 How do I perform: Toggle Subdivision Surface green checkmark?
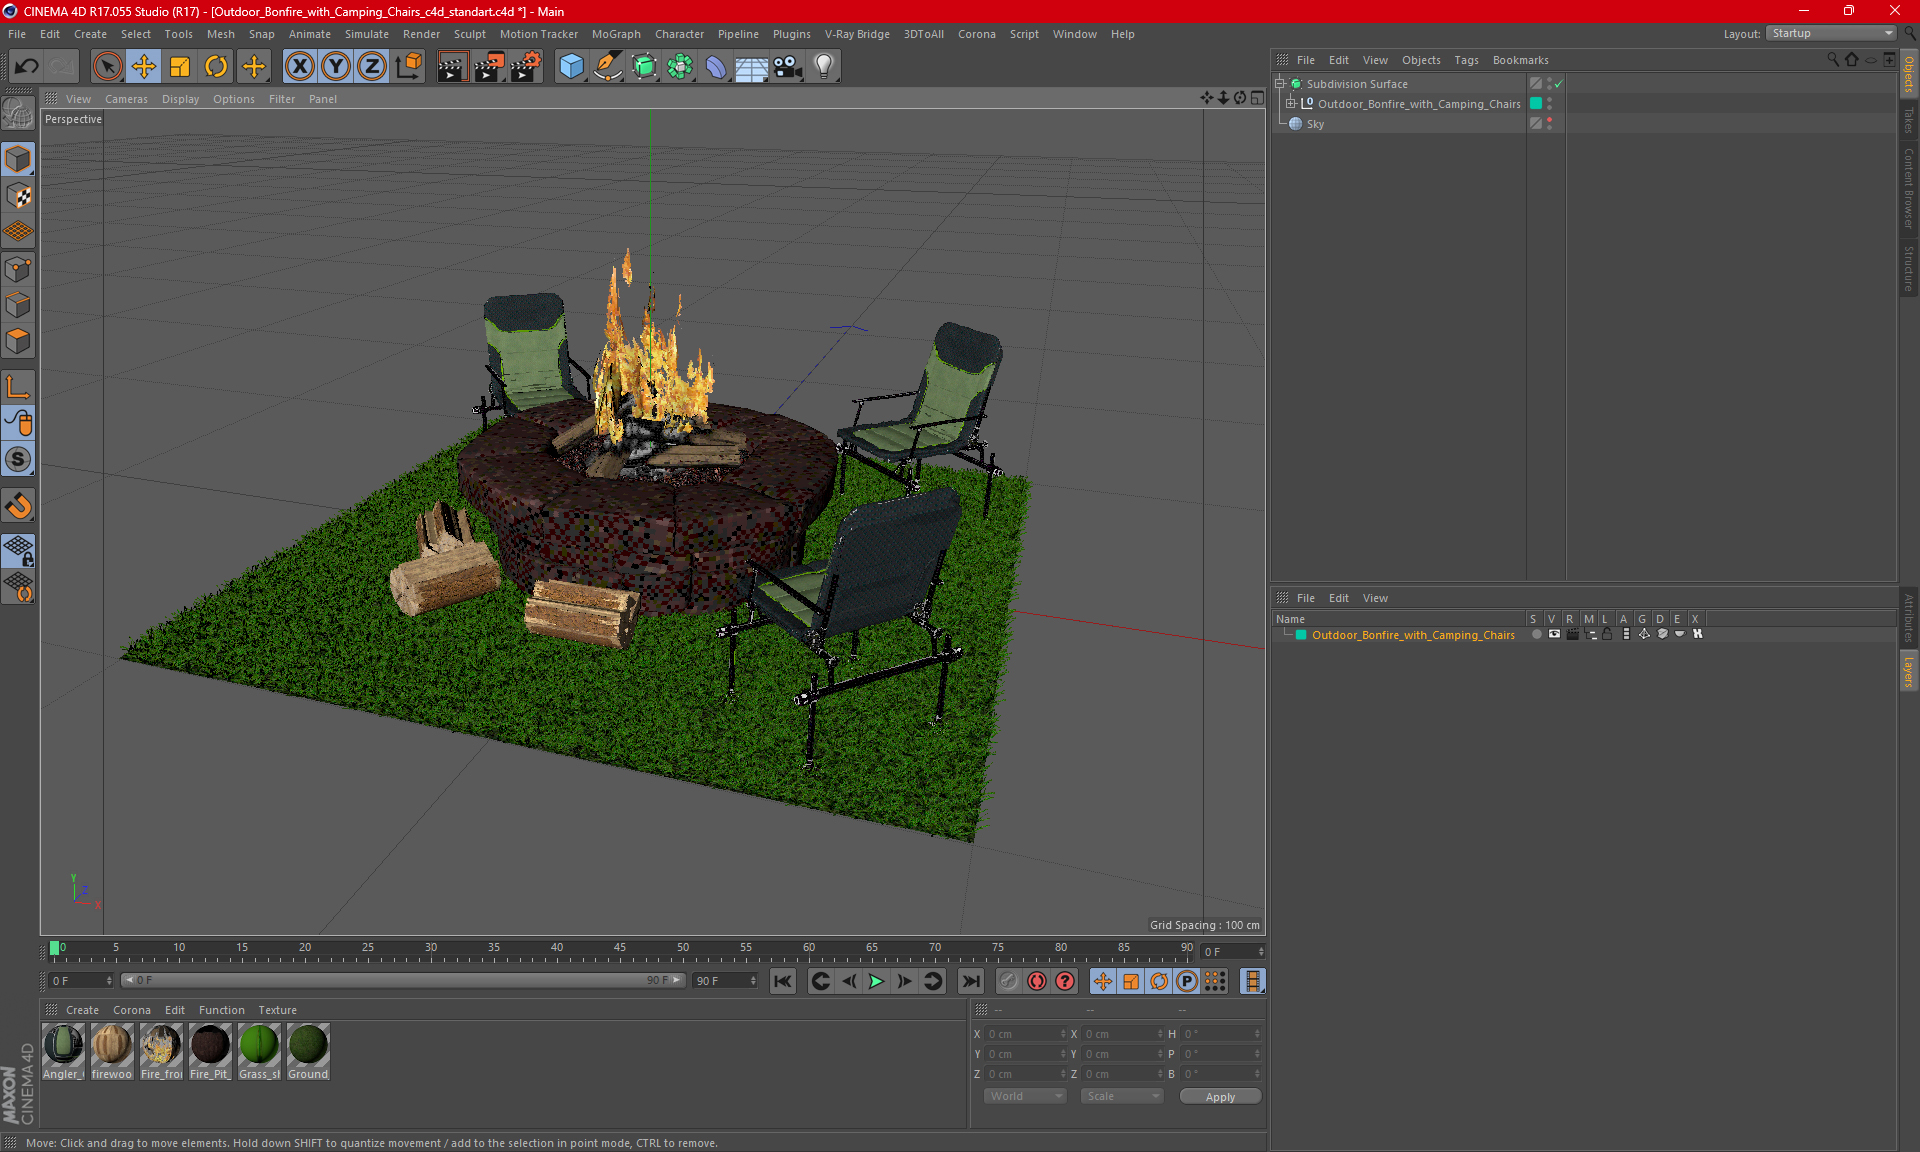click(x=1559, y=84)
